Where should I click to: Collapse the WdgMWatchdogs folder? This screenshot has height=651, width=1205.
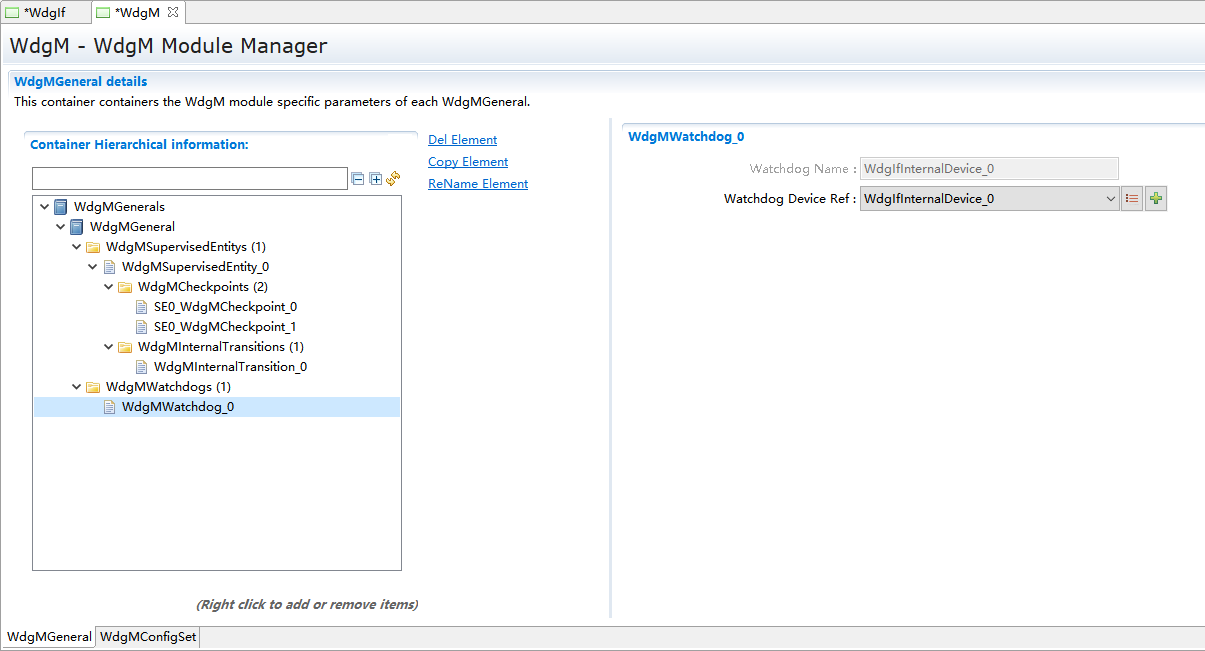click(x=77, y=387)
